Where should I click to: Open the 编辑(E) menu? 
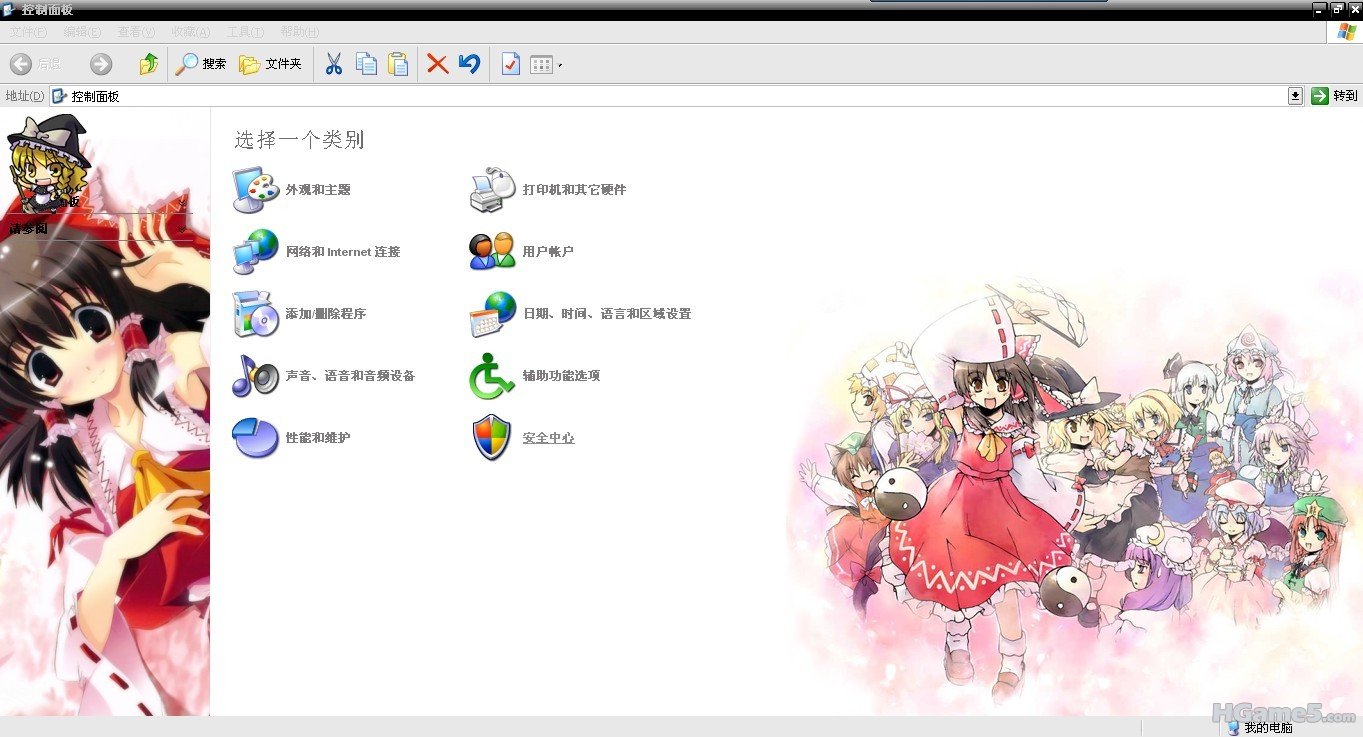coord(81,32)
